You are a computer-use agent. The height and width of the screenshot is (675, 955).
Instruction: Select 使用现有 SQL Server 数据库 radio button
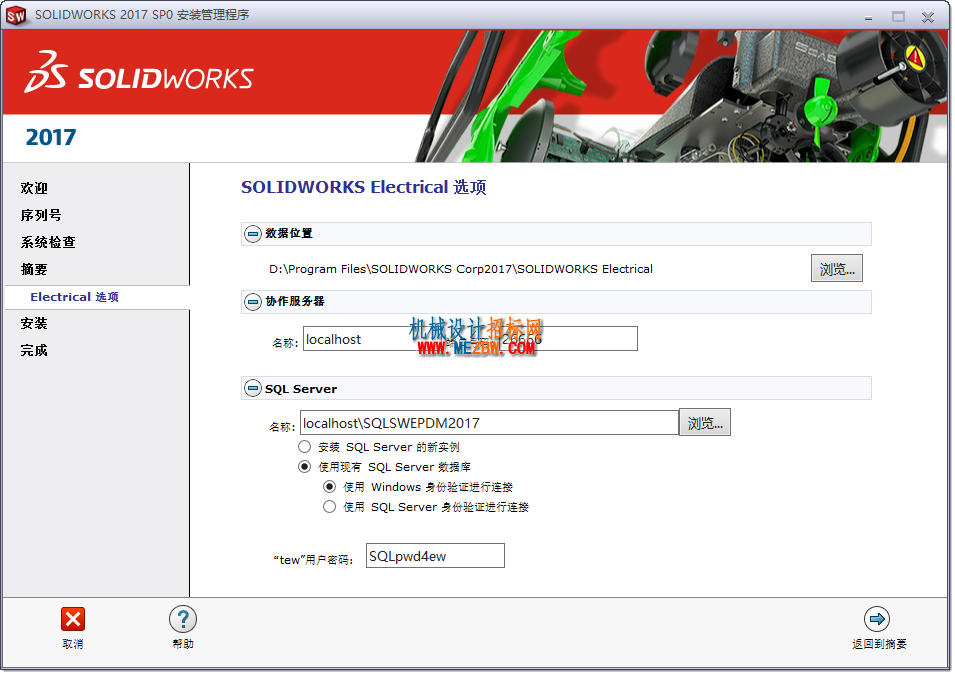tap(305, 467)
